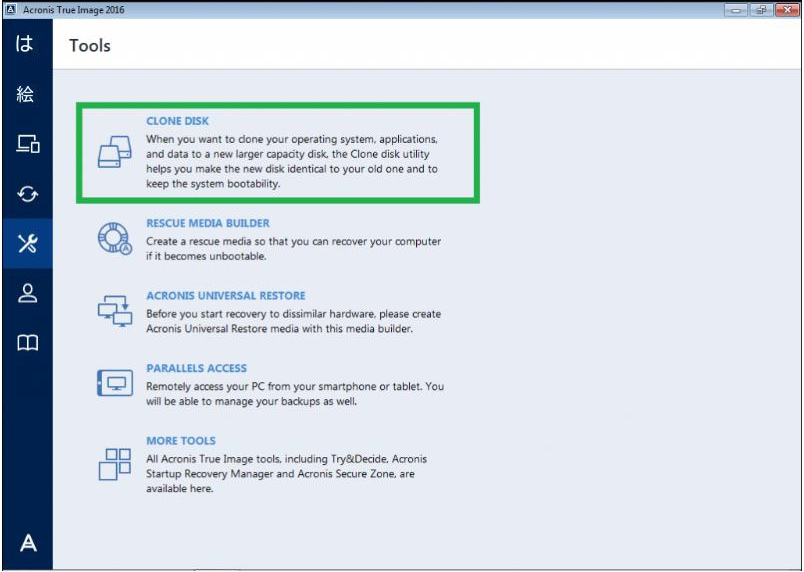Screen dimensions: 804x572
Task: Click the Clone Disk drives icon
Action: click(114, 152)
